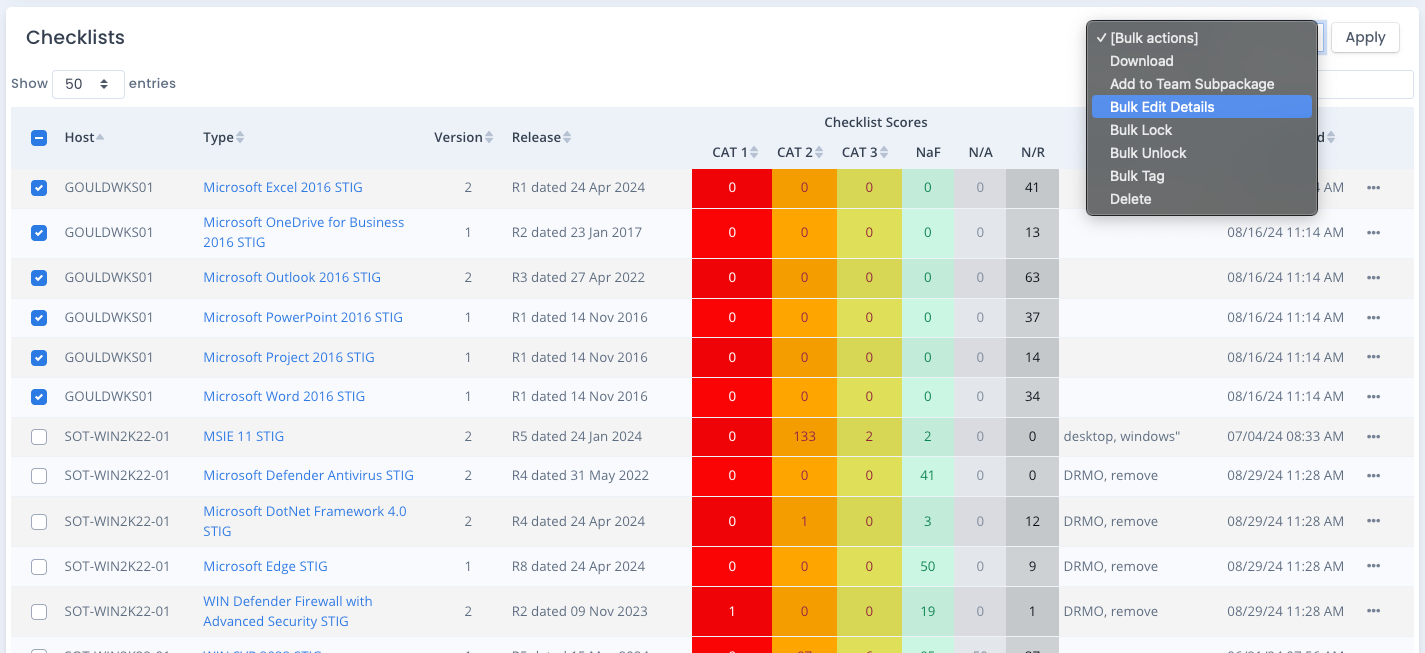Image resolution: width=1425 pixels, height=653 pixels.
Task: Choose Bulk Unlock in the actions list
Action: click(1202, 153)
